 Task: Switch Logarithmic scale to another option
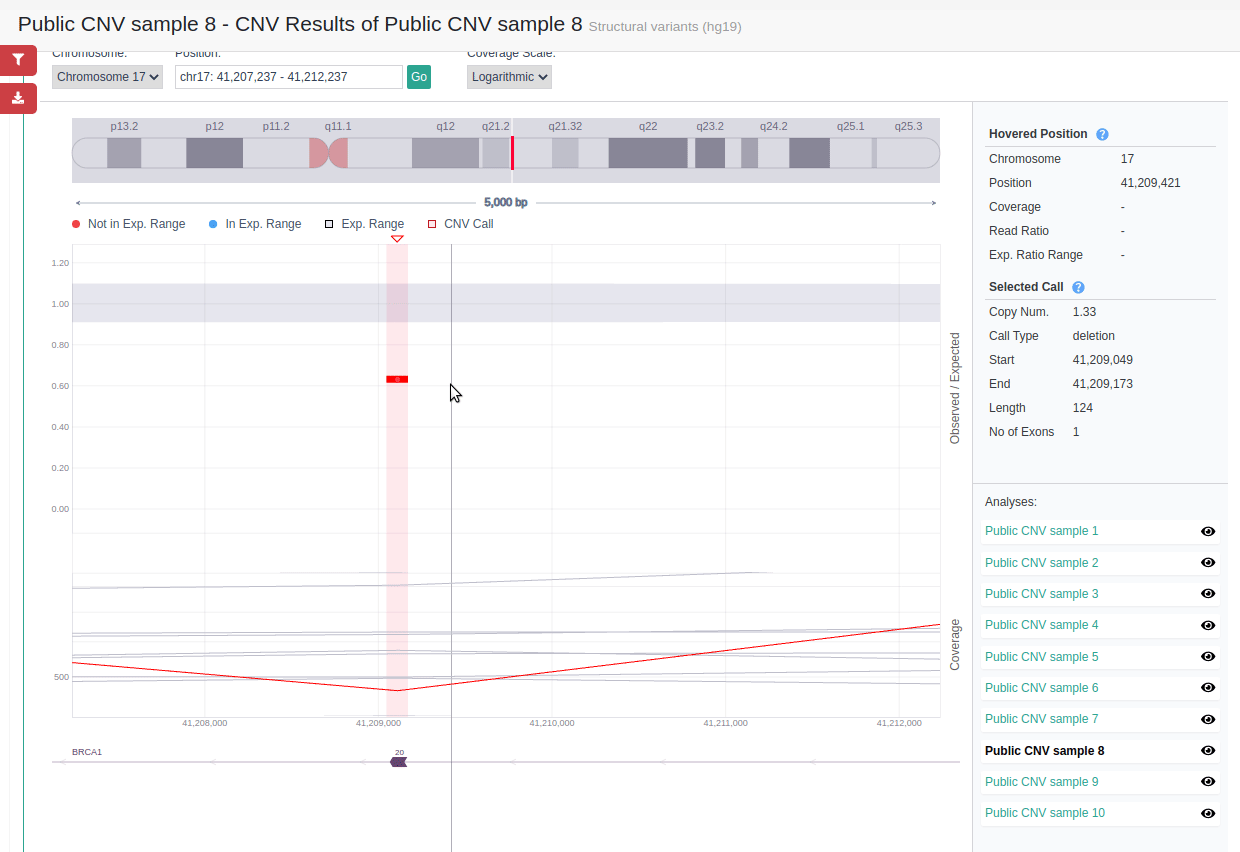(509, 76)
